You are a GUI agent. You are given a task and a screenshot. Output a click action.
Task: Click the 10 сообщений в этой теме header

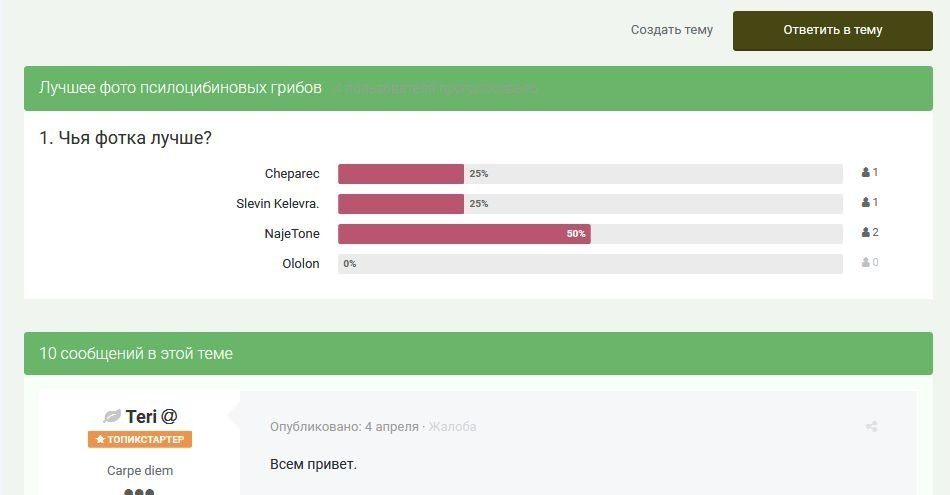(136, 353)
